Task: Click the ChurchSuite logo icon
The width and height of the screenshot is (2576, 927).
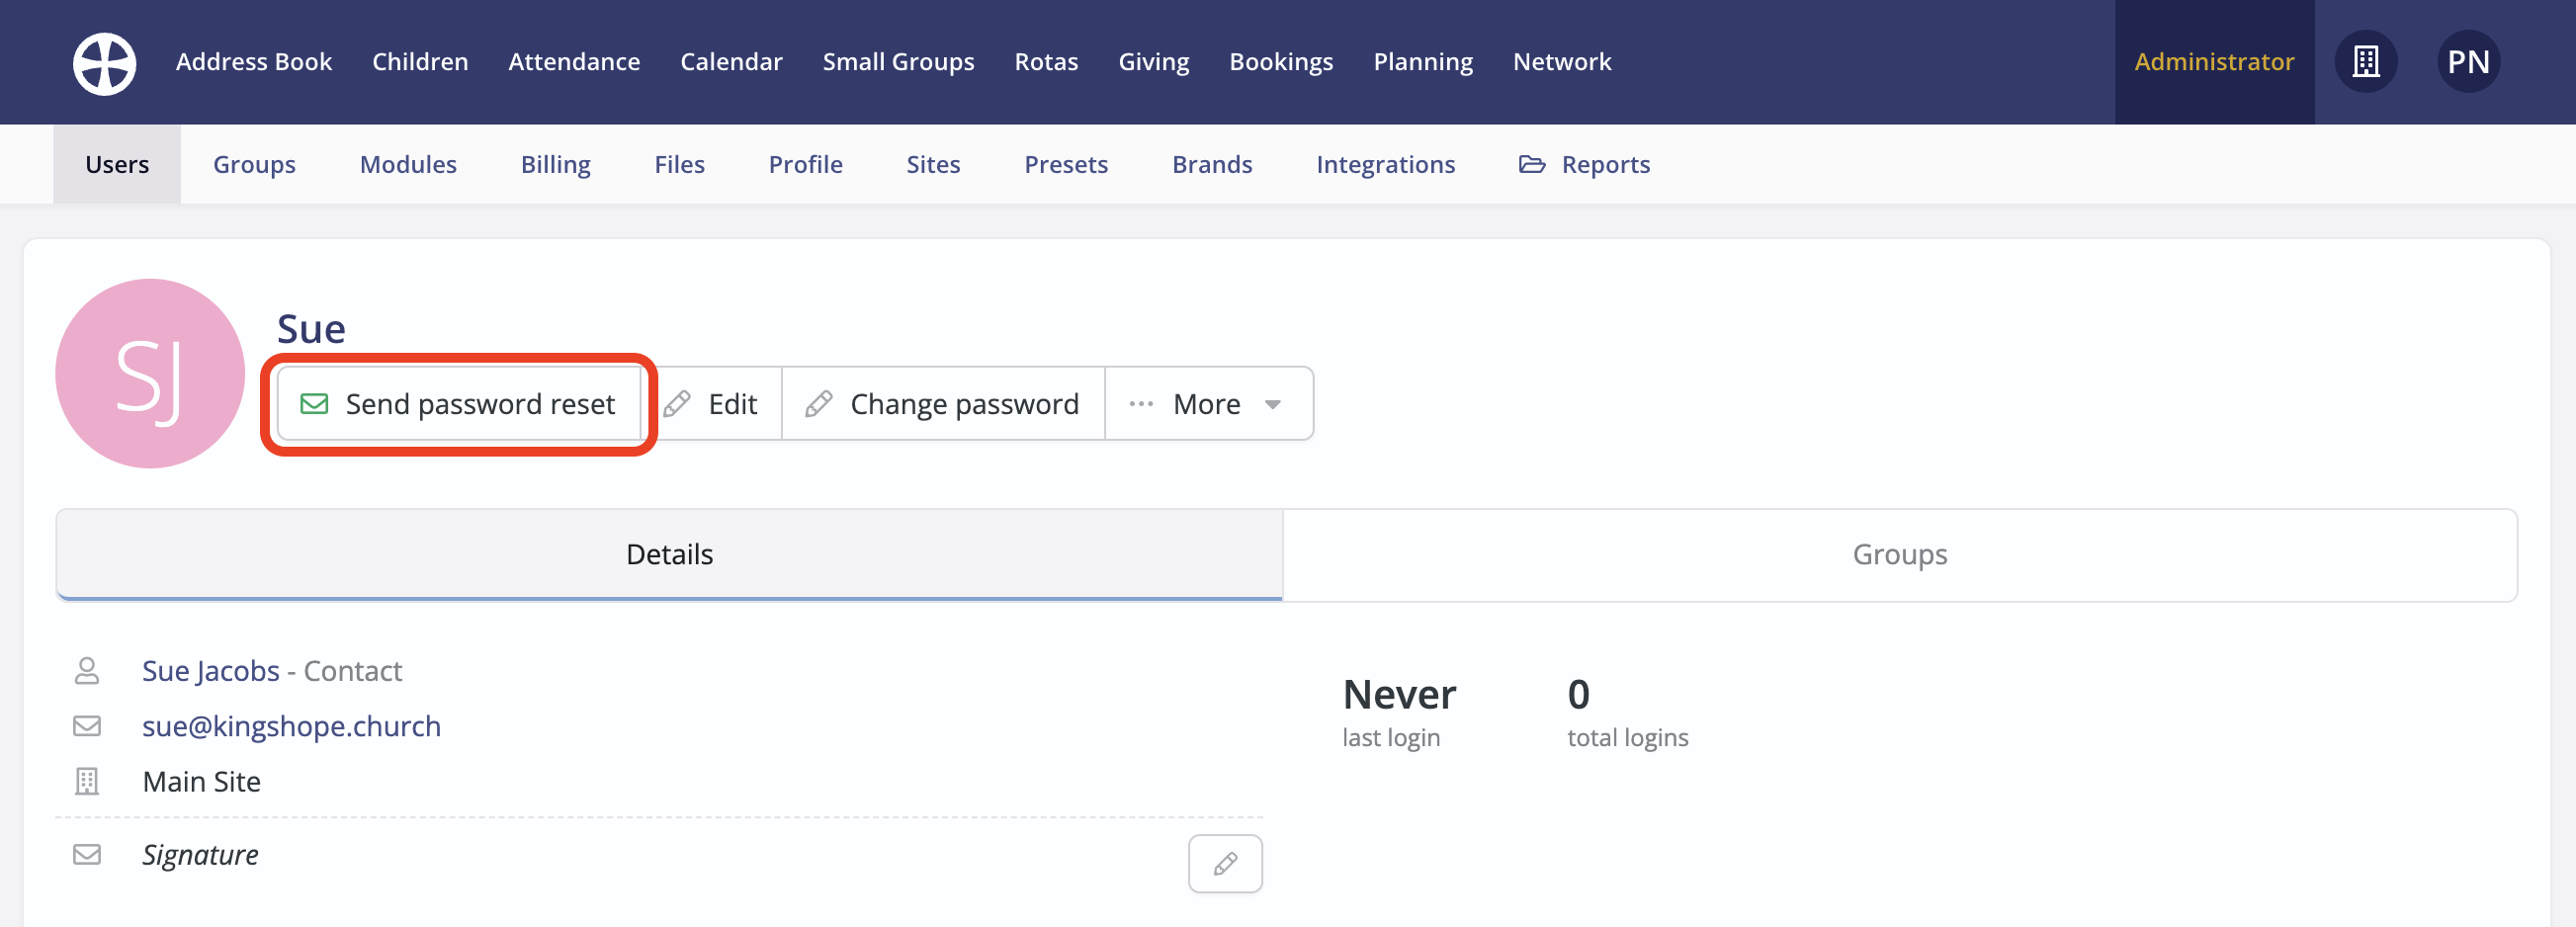Action: click(103, 62)
